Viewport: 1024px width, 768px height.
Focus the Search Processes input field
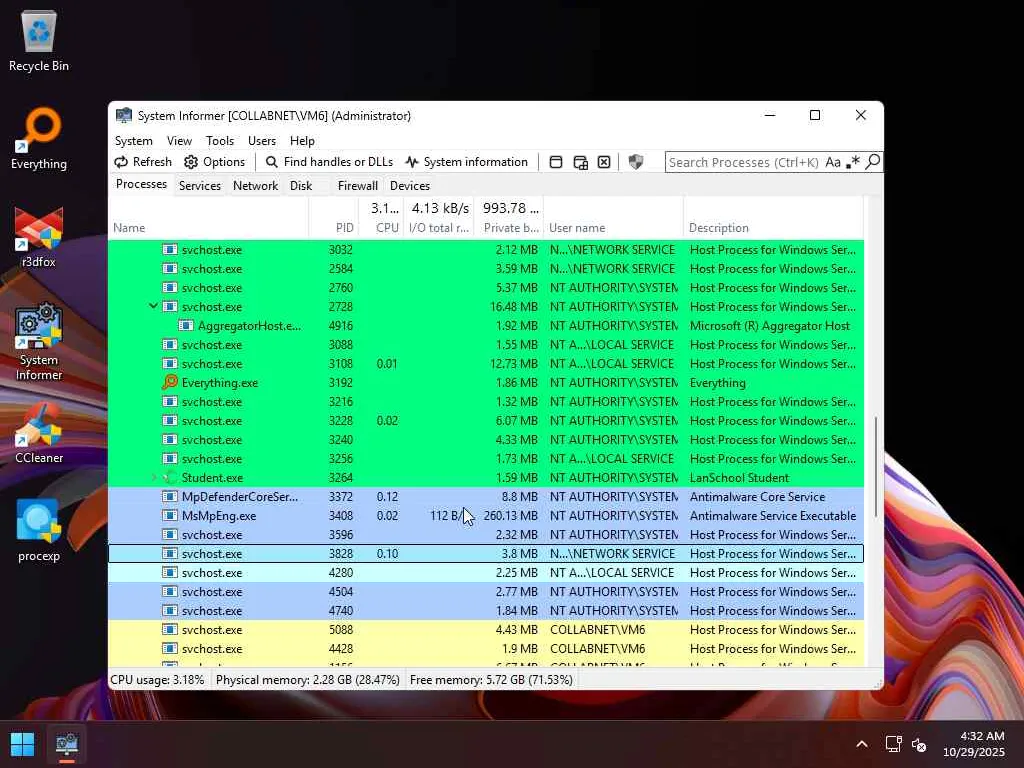[743, 162]
